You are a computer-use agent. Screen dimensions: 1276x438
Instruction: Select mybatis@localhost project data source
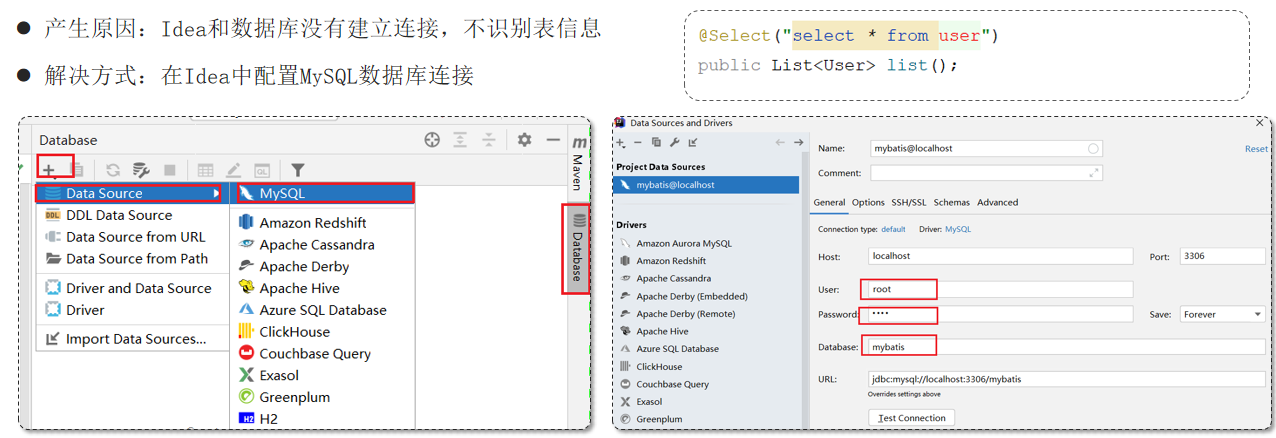(x=706, y=185)
